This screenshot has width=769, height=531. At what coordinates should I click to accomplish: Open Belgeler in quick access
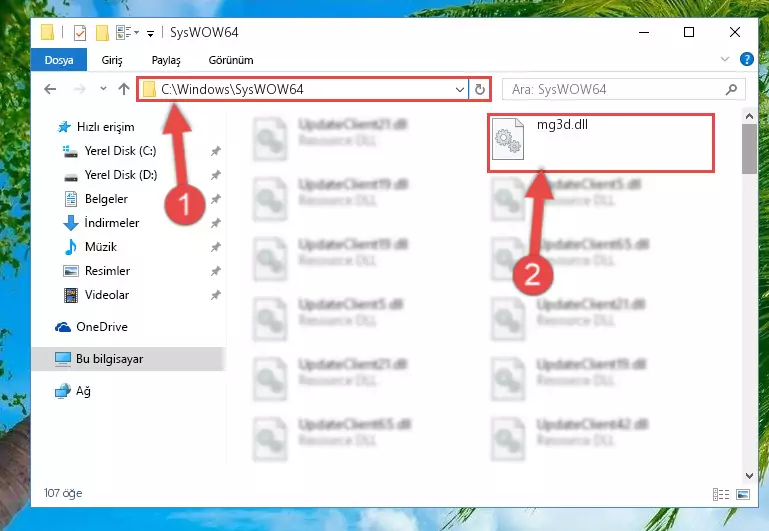click(x=96, y=199)
